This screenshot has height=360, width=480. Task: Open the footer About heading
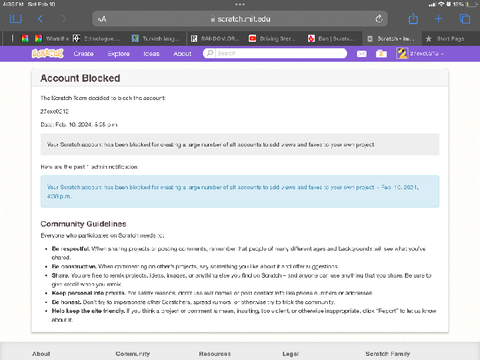pos(41,354)
